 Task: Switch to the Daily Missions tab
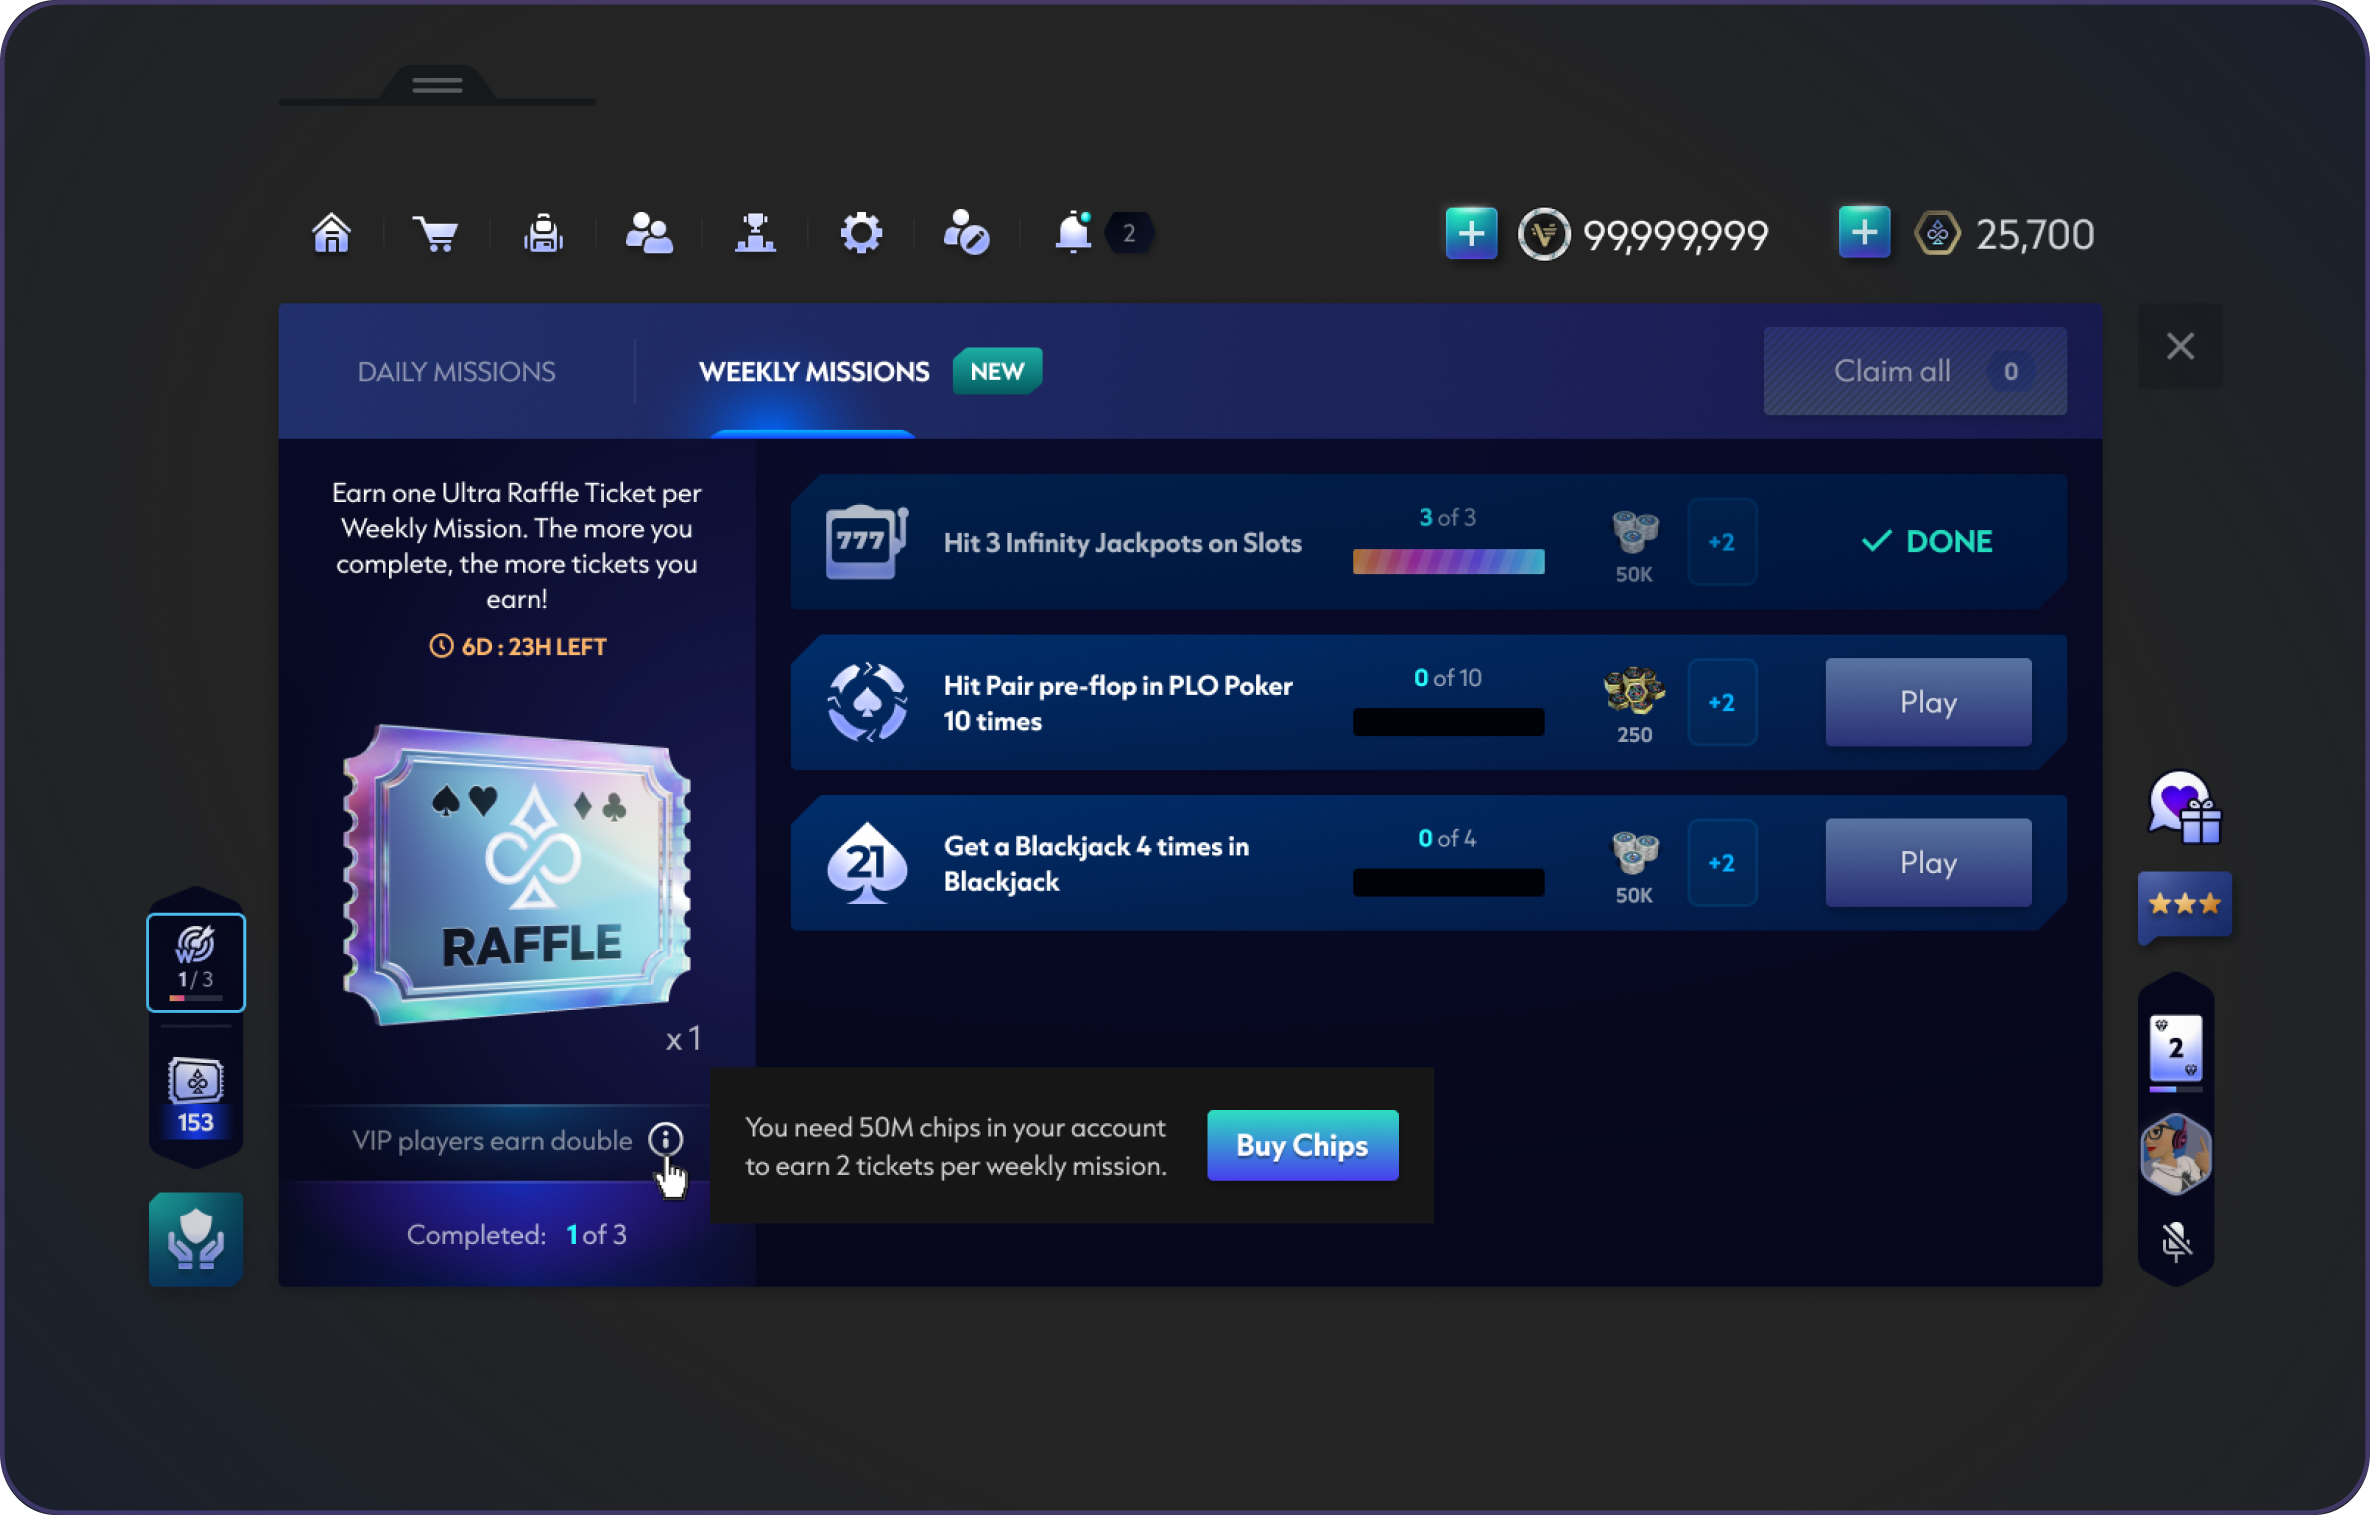(456, 372)
